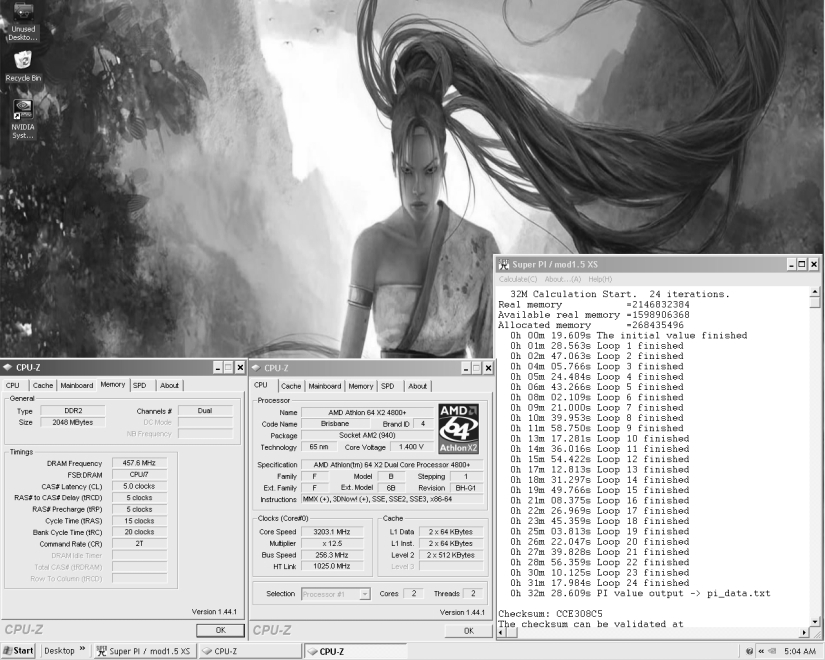Image resolution: width=825 pixels, height=660 pixels.
Task: Open the About...(A) menu in Super PI
Action: (x=563, y=279)
